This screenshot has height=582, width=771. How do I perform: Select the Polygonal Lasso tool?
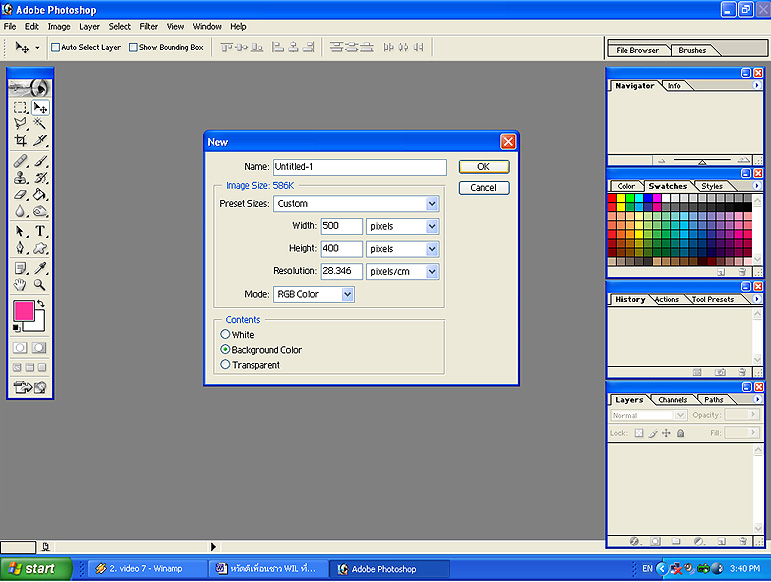point(20,123)
